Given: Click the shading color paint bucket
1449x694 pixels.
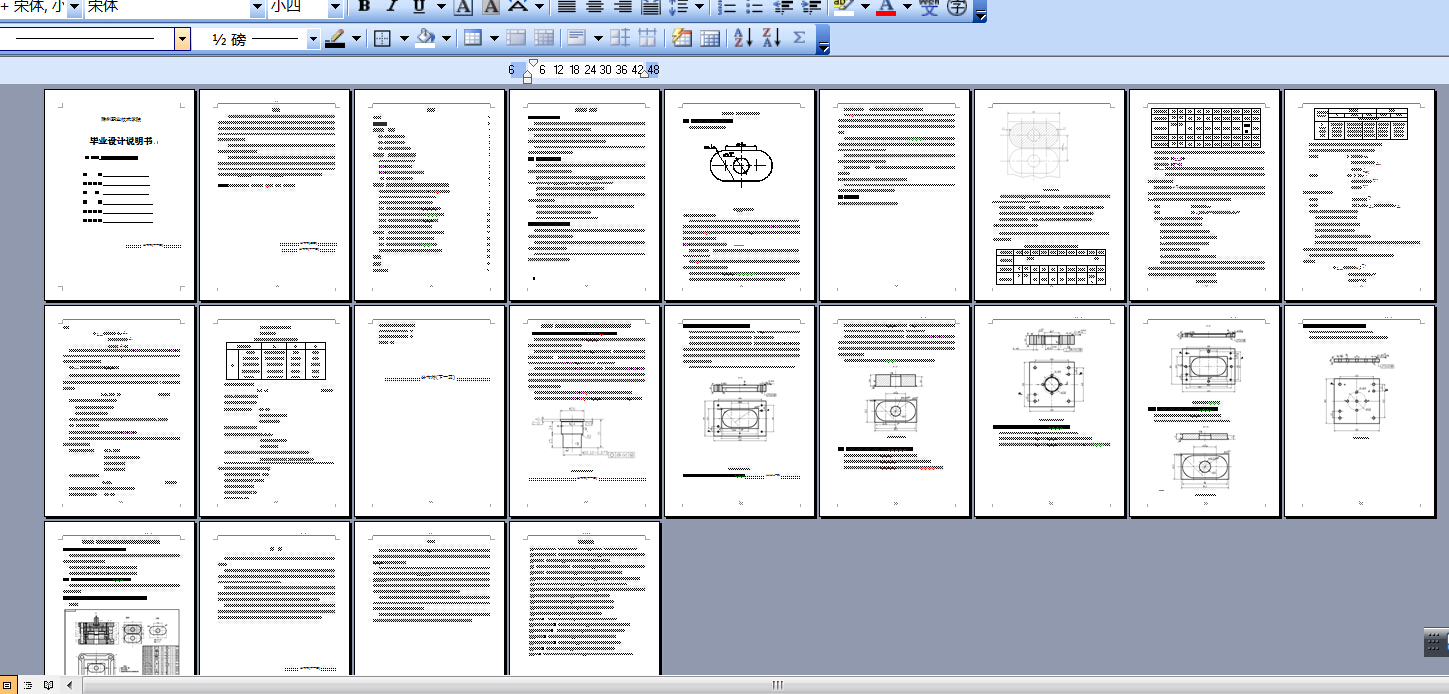Looking at the screenshot, I should [425, 39].
